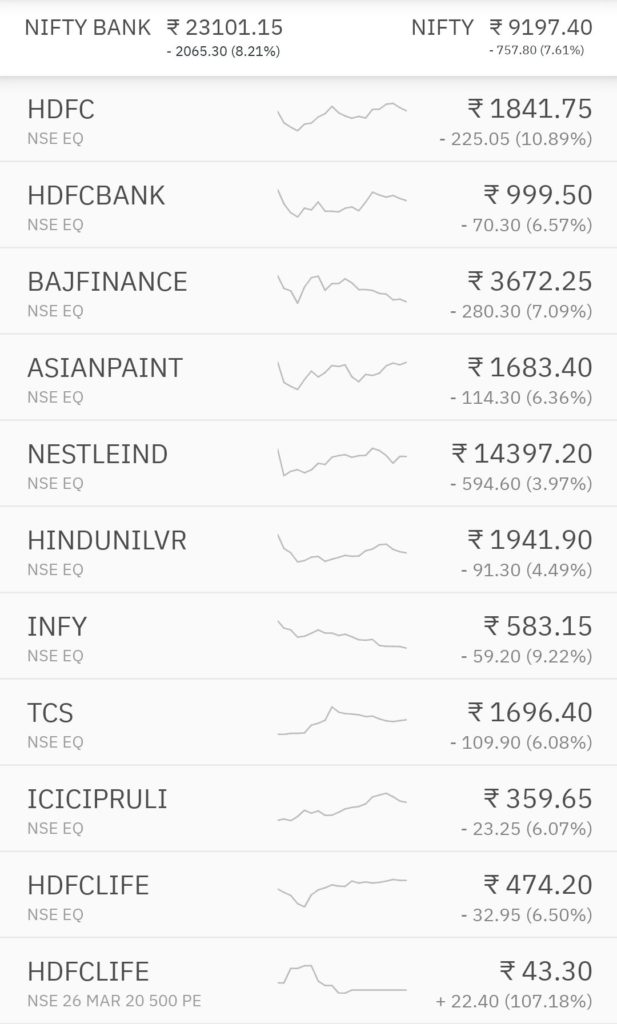Select the ICICIPRULI stock name
Screen dimensions: 617x1024
(97, 799)
